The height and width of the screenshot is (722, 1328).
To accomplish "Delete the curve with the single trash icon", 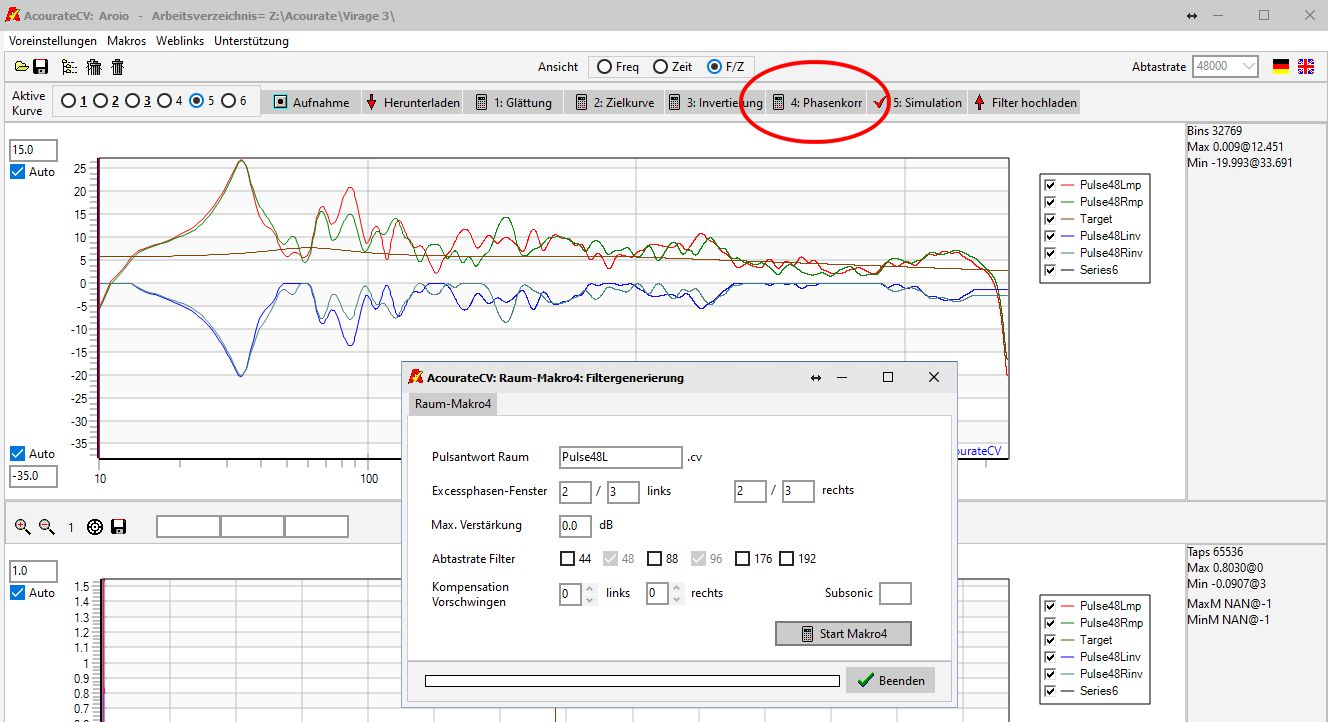I will 117,67.
